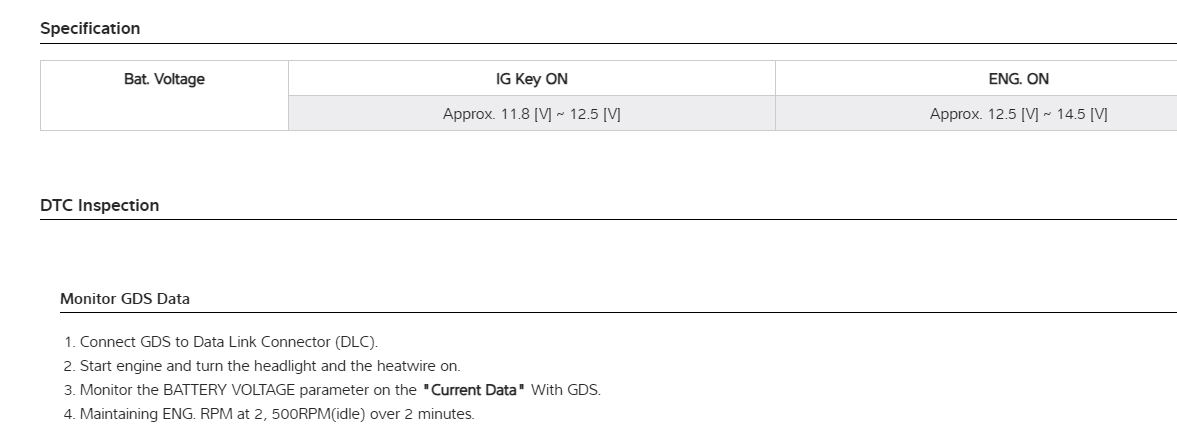Select the 11.8 [V] ~ 12.5 [V] value cell
1177x428 pixels.
click(531, 114)
